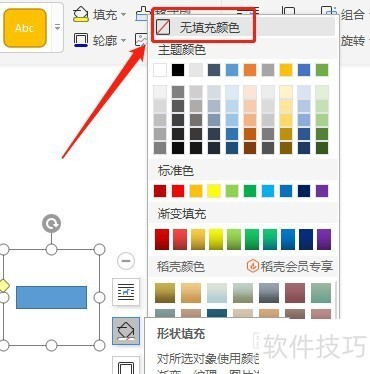Click the floating outline button below fill
The height and width of the screenshot is (374, 370).
point(126,366)
